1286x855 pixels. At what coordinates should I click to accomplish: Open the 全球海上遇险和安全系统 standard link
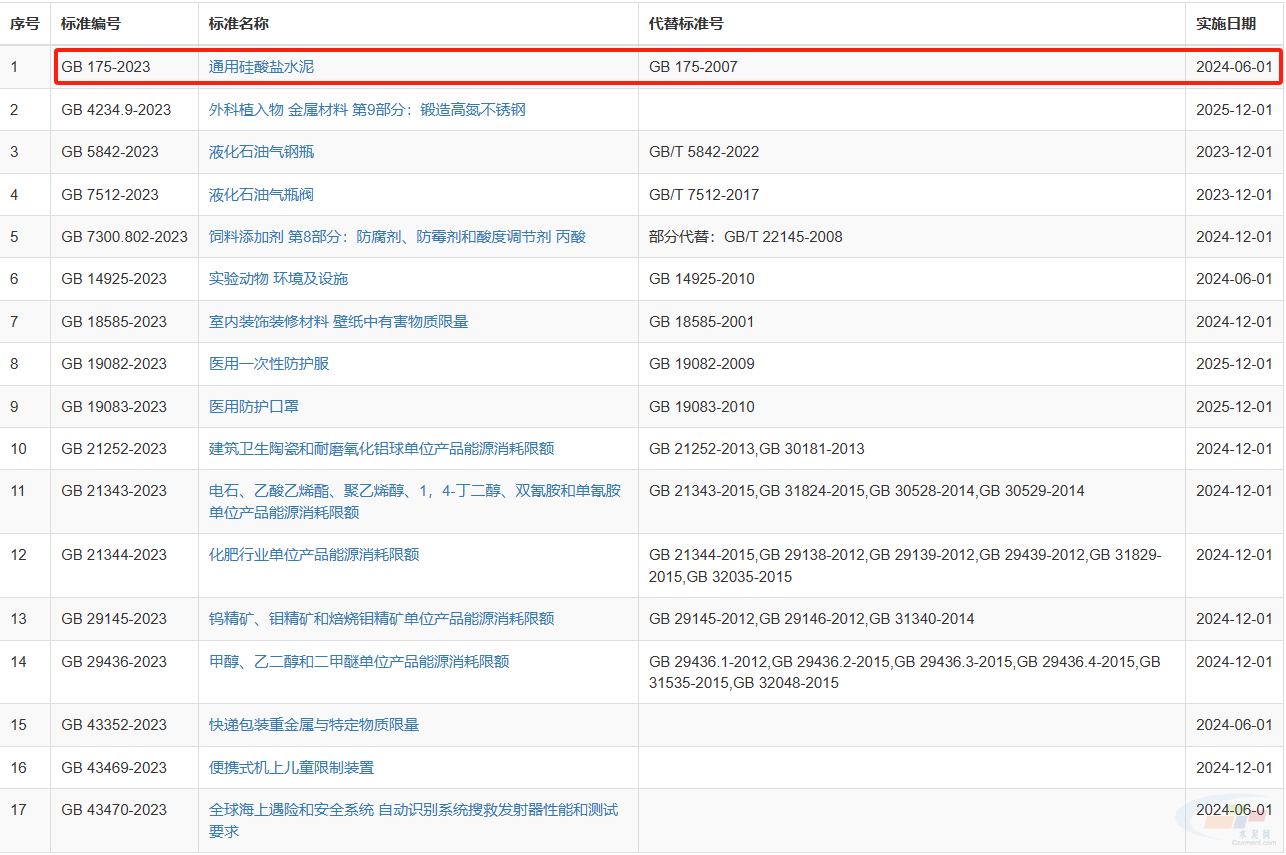click(412, 810)
